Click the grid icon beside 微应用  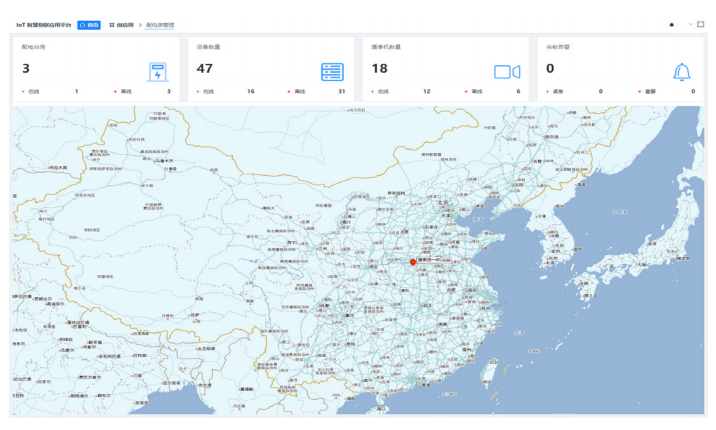click(x=112, y=24)
